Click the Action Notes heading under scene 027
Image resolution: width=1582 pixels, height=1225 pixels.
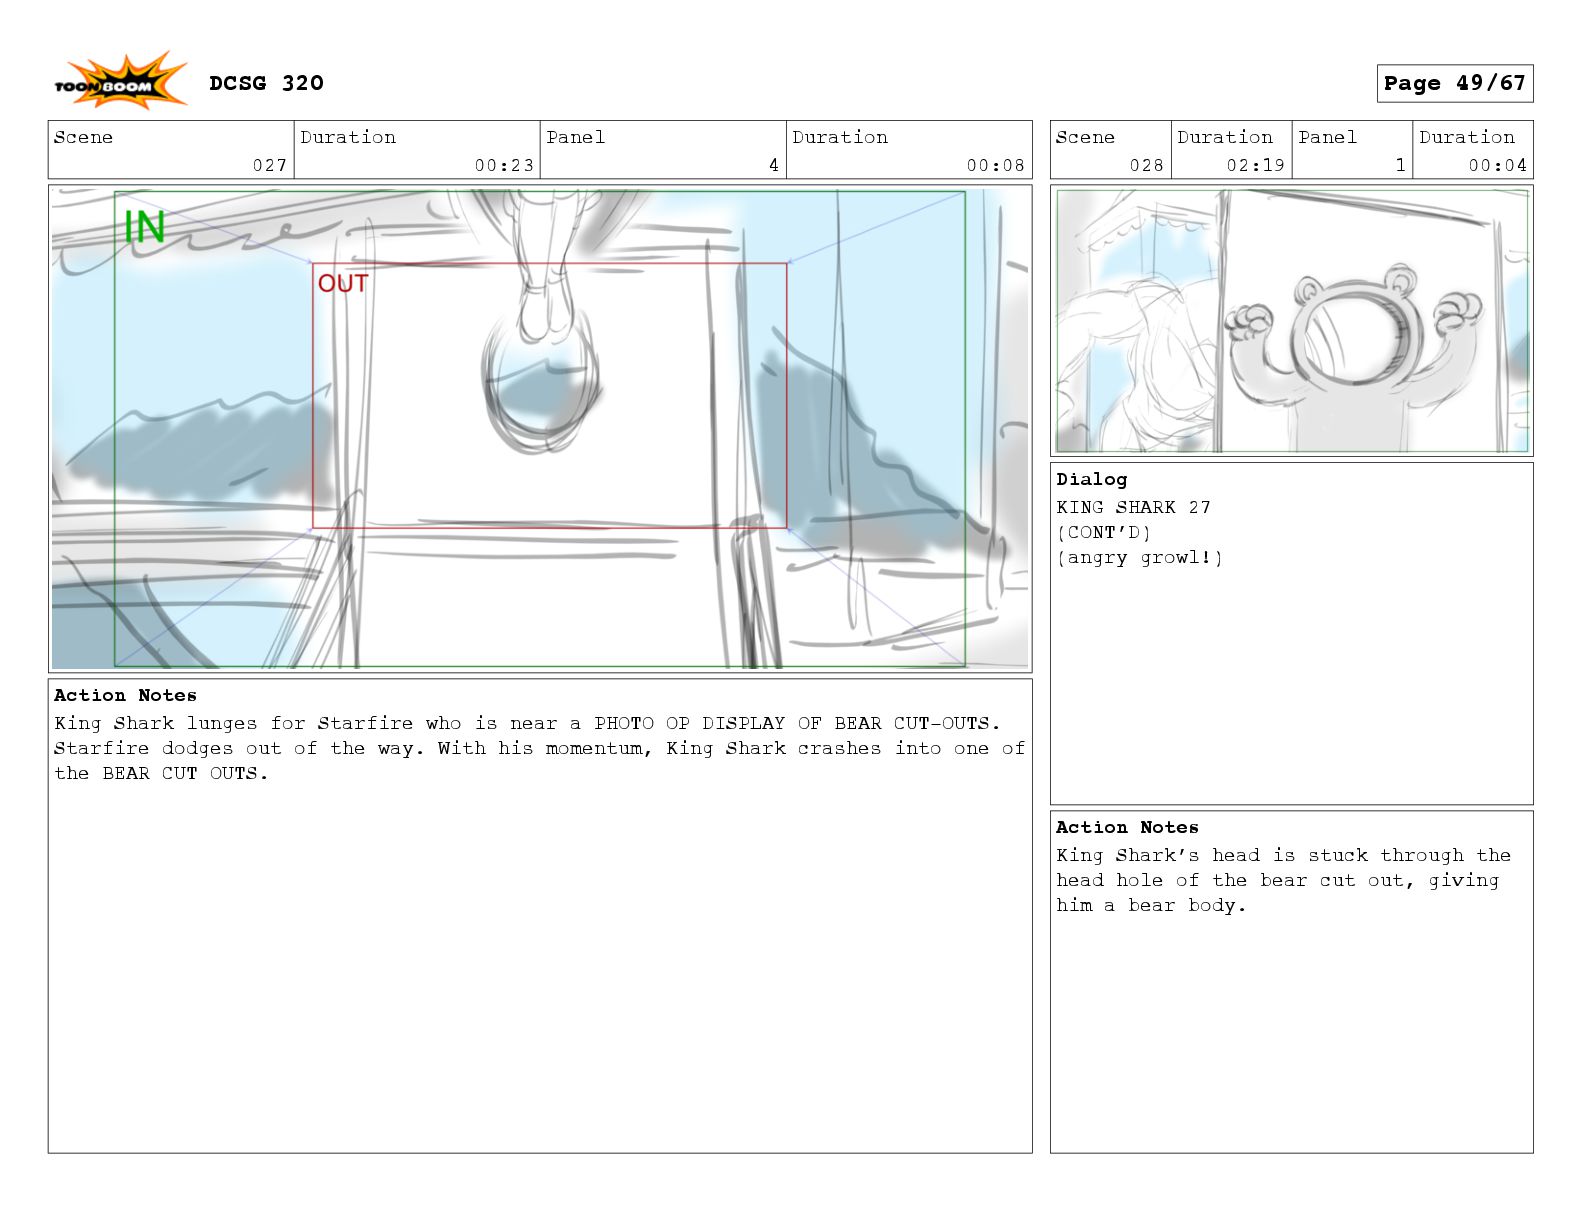point(125,695)
